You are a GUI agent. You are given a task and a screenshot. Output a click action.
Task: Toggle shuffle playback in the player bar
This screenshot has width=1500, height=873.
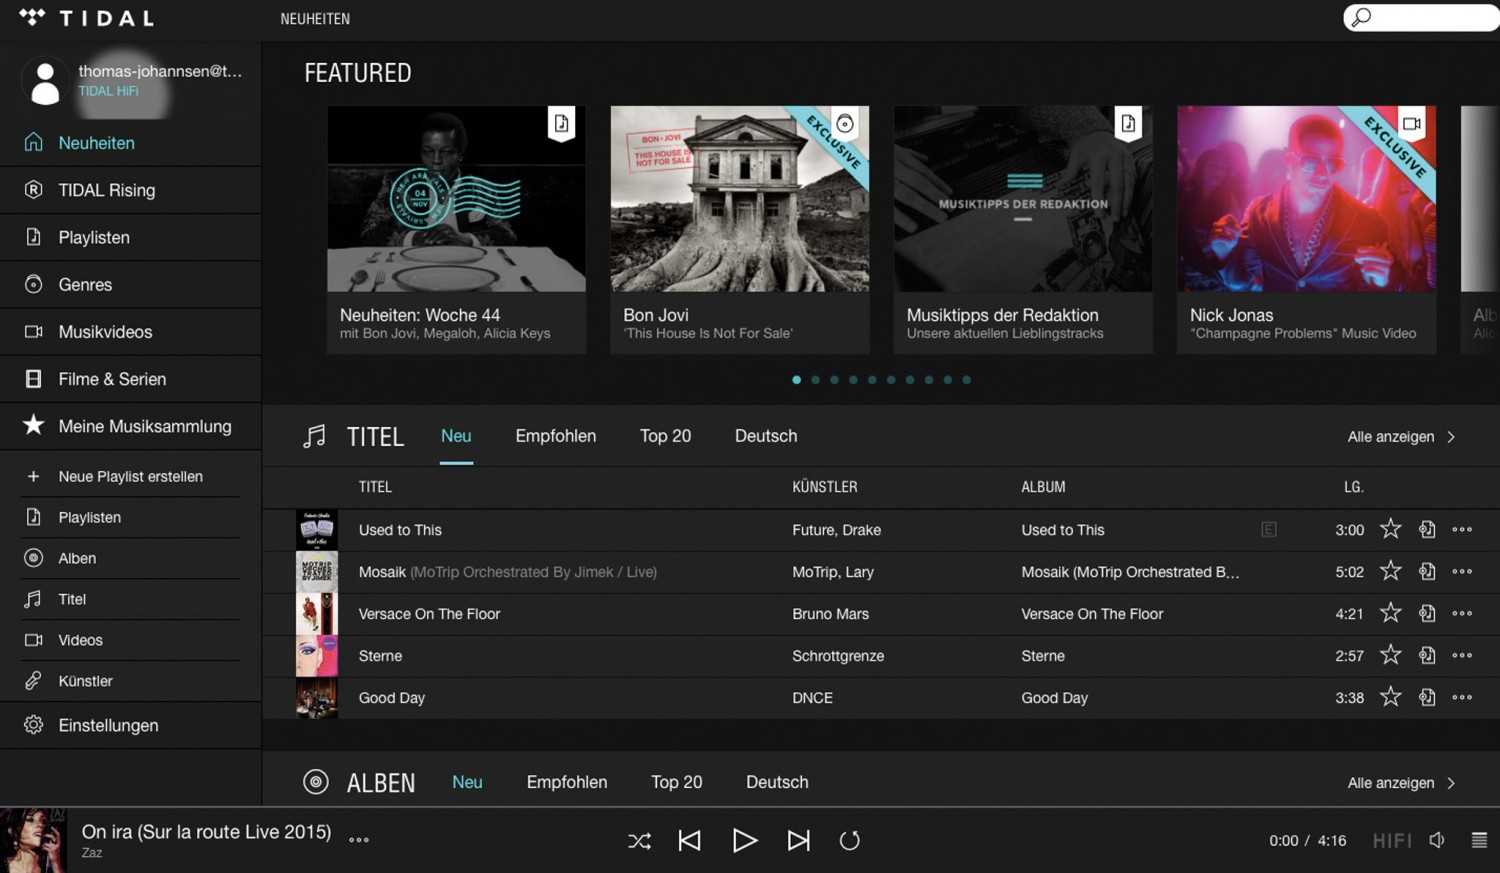pos(639,841)
